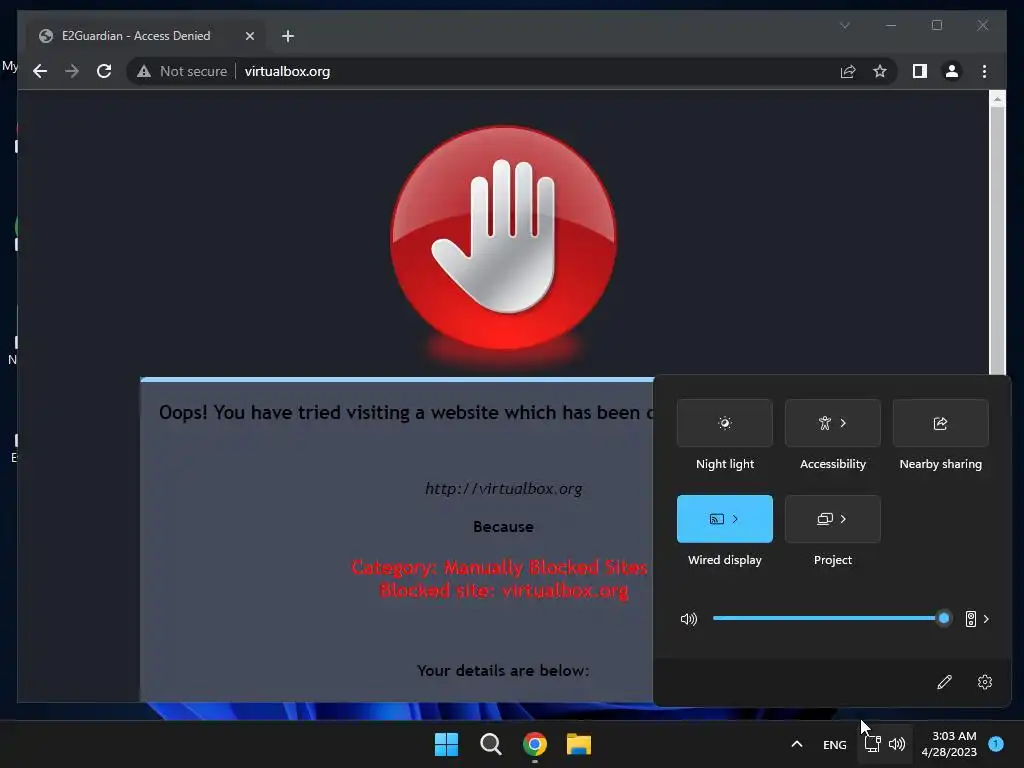
Task: Share this page from the address bar
Action: [848, 71]
